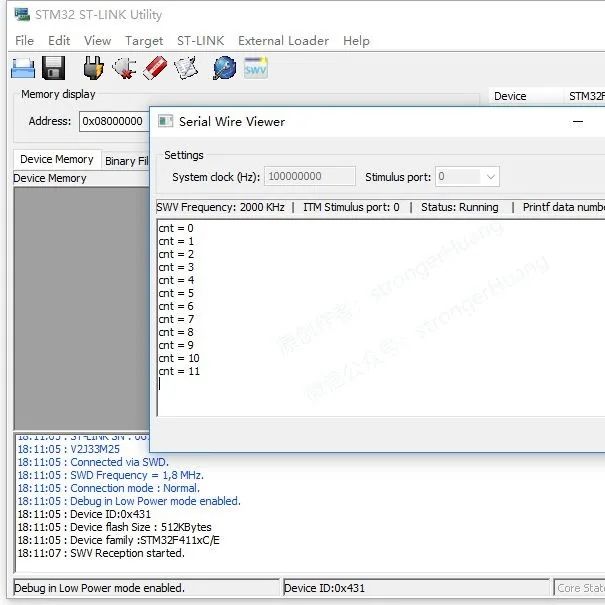Click the 'cnt = 10' output line

click(x=179, y=358)
